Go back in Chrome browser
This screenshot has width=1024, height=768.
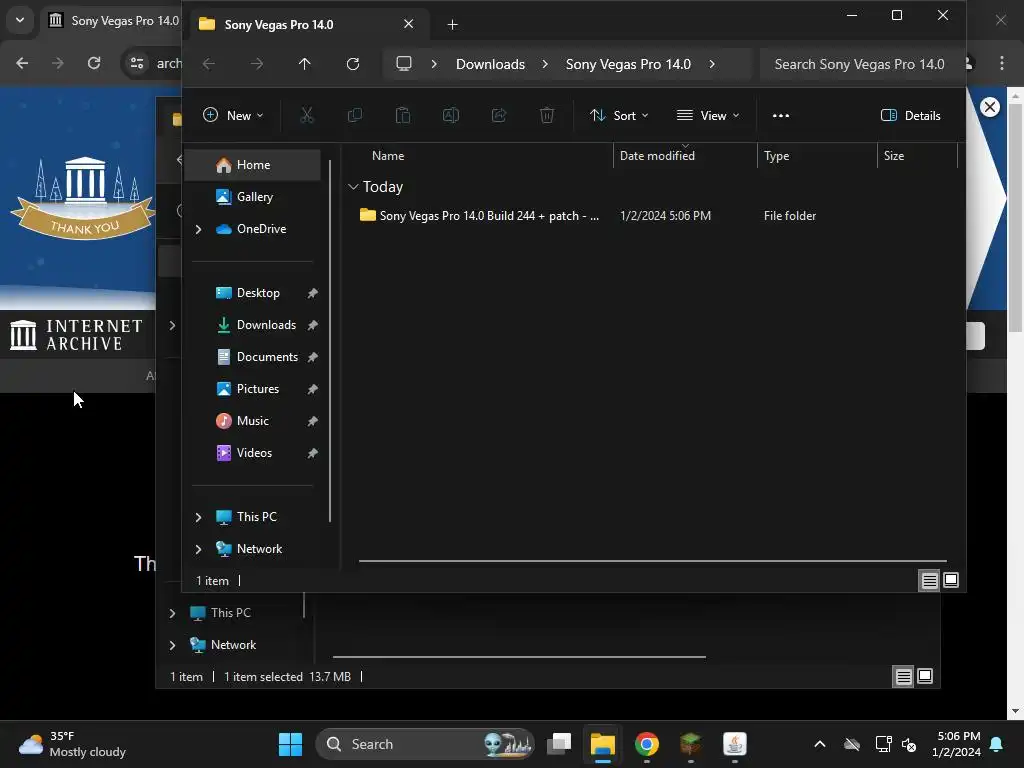pos(22,63)
